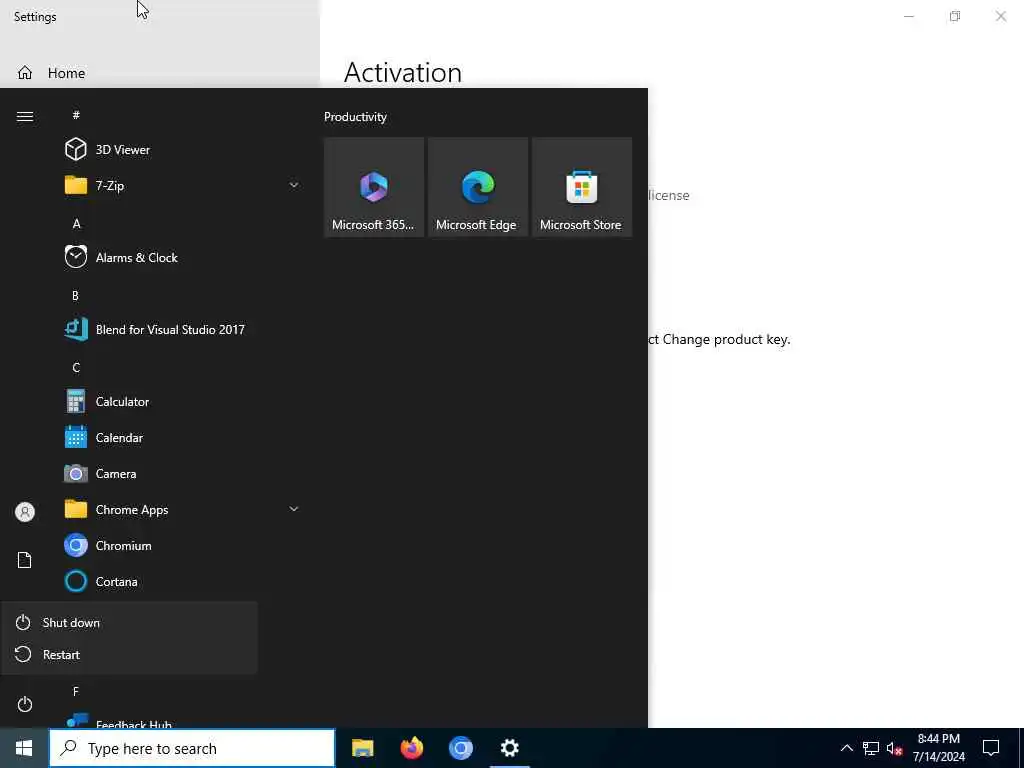
Task: Expand the Start hamburger menu
Action: pyautogui.click(x=25, y=116)
